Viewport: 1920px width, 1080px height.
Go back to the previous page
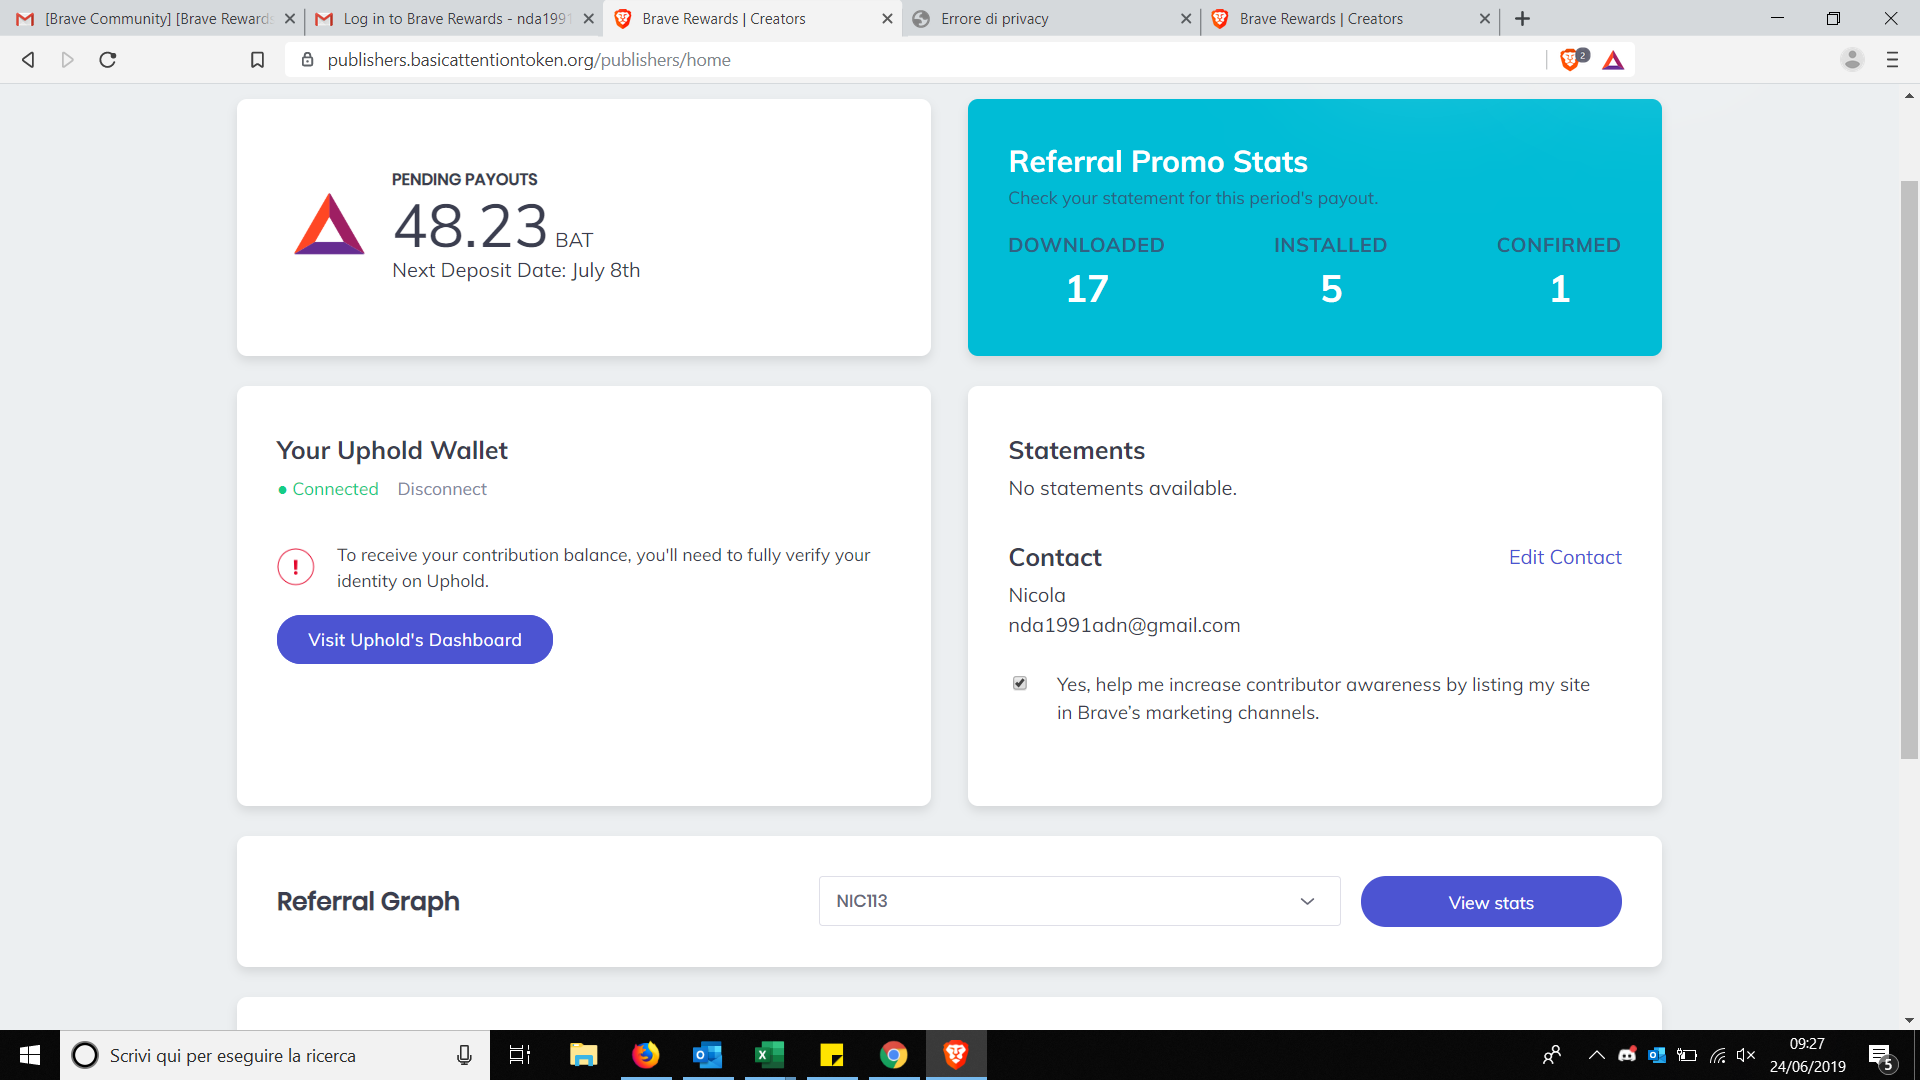(x=28, y=60)
